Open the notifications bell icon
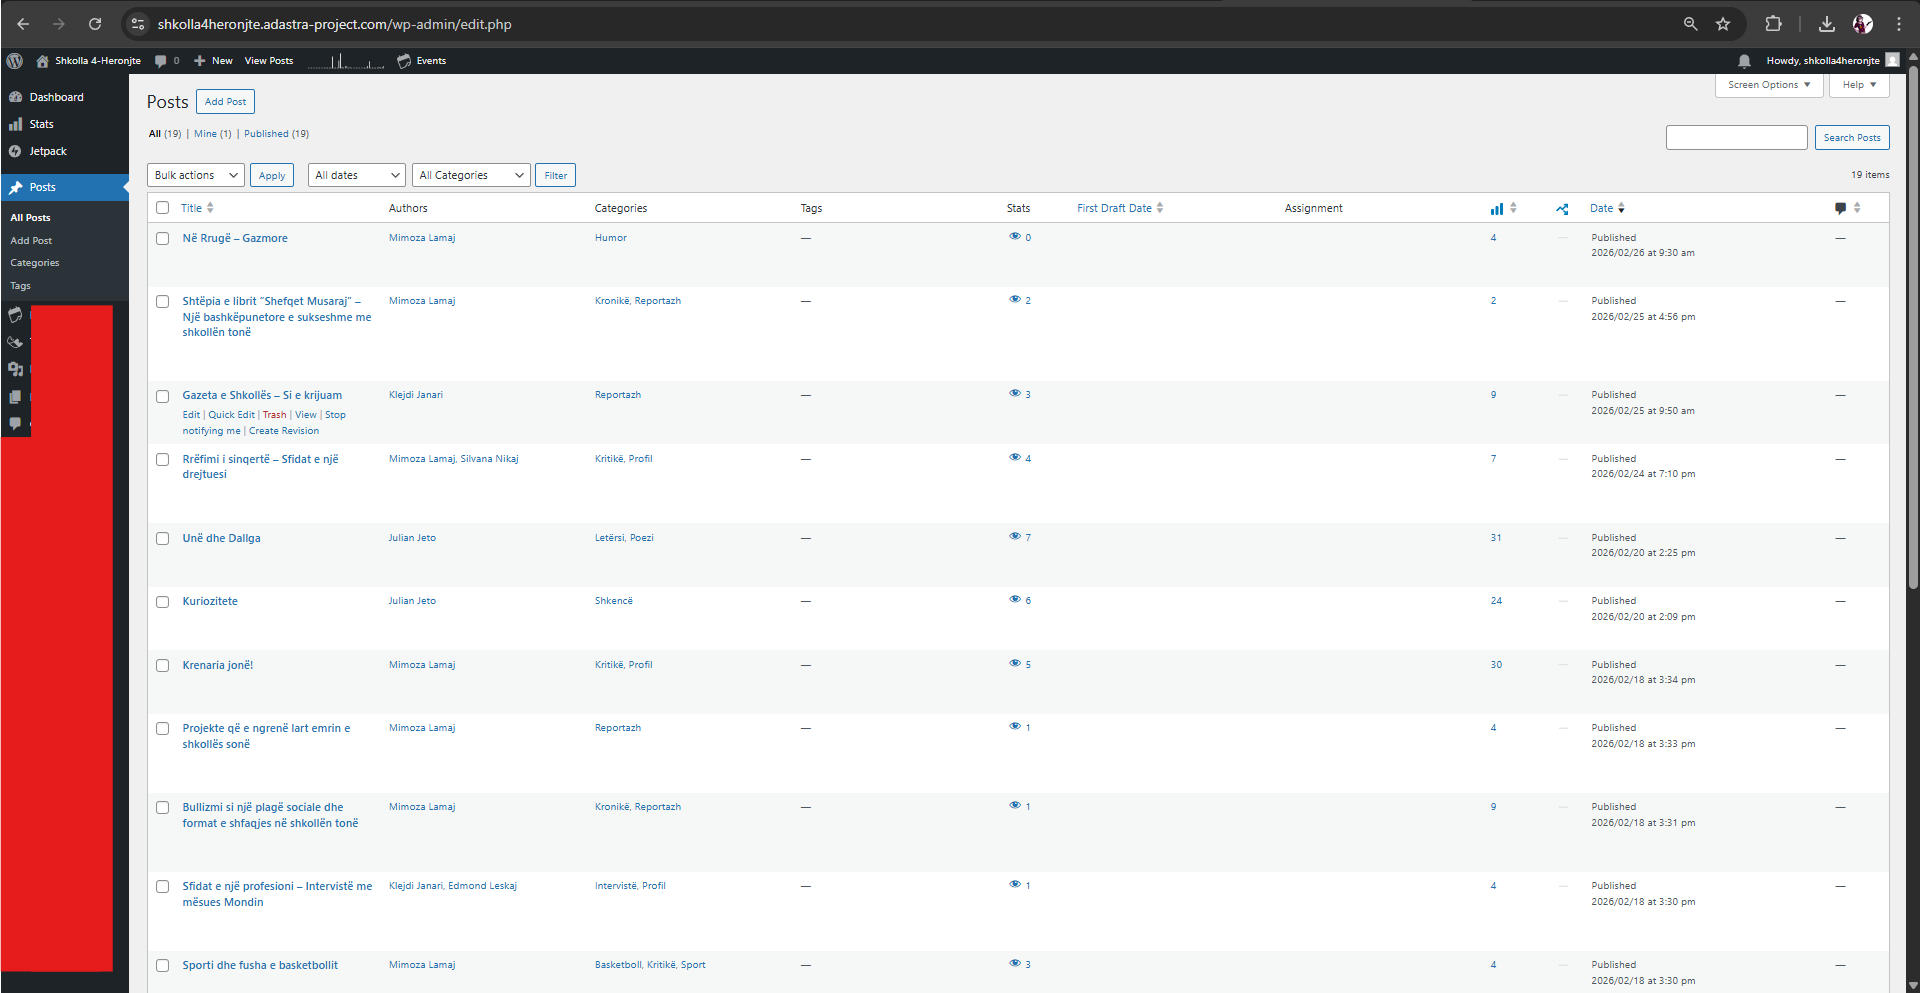 tap(1744, 61)
